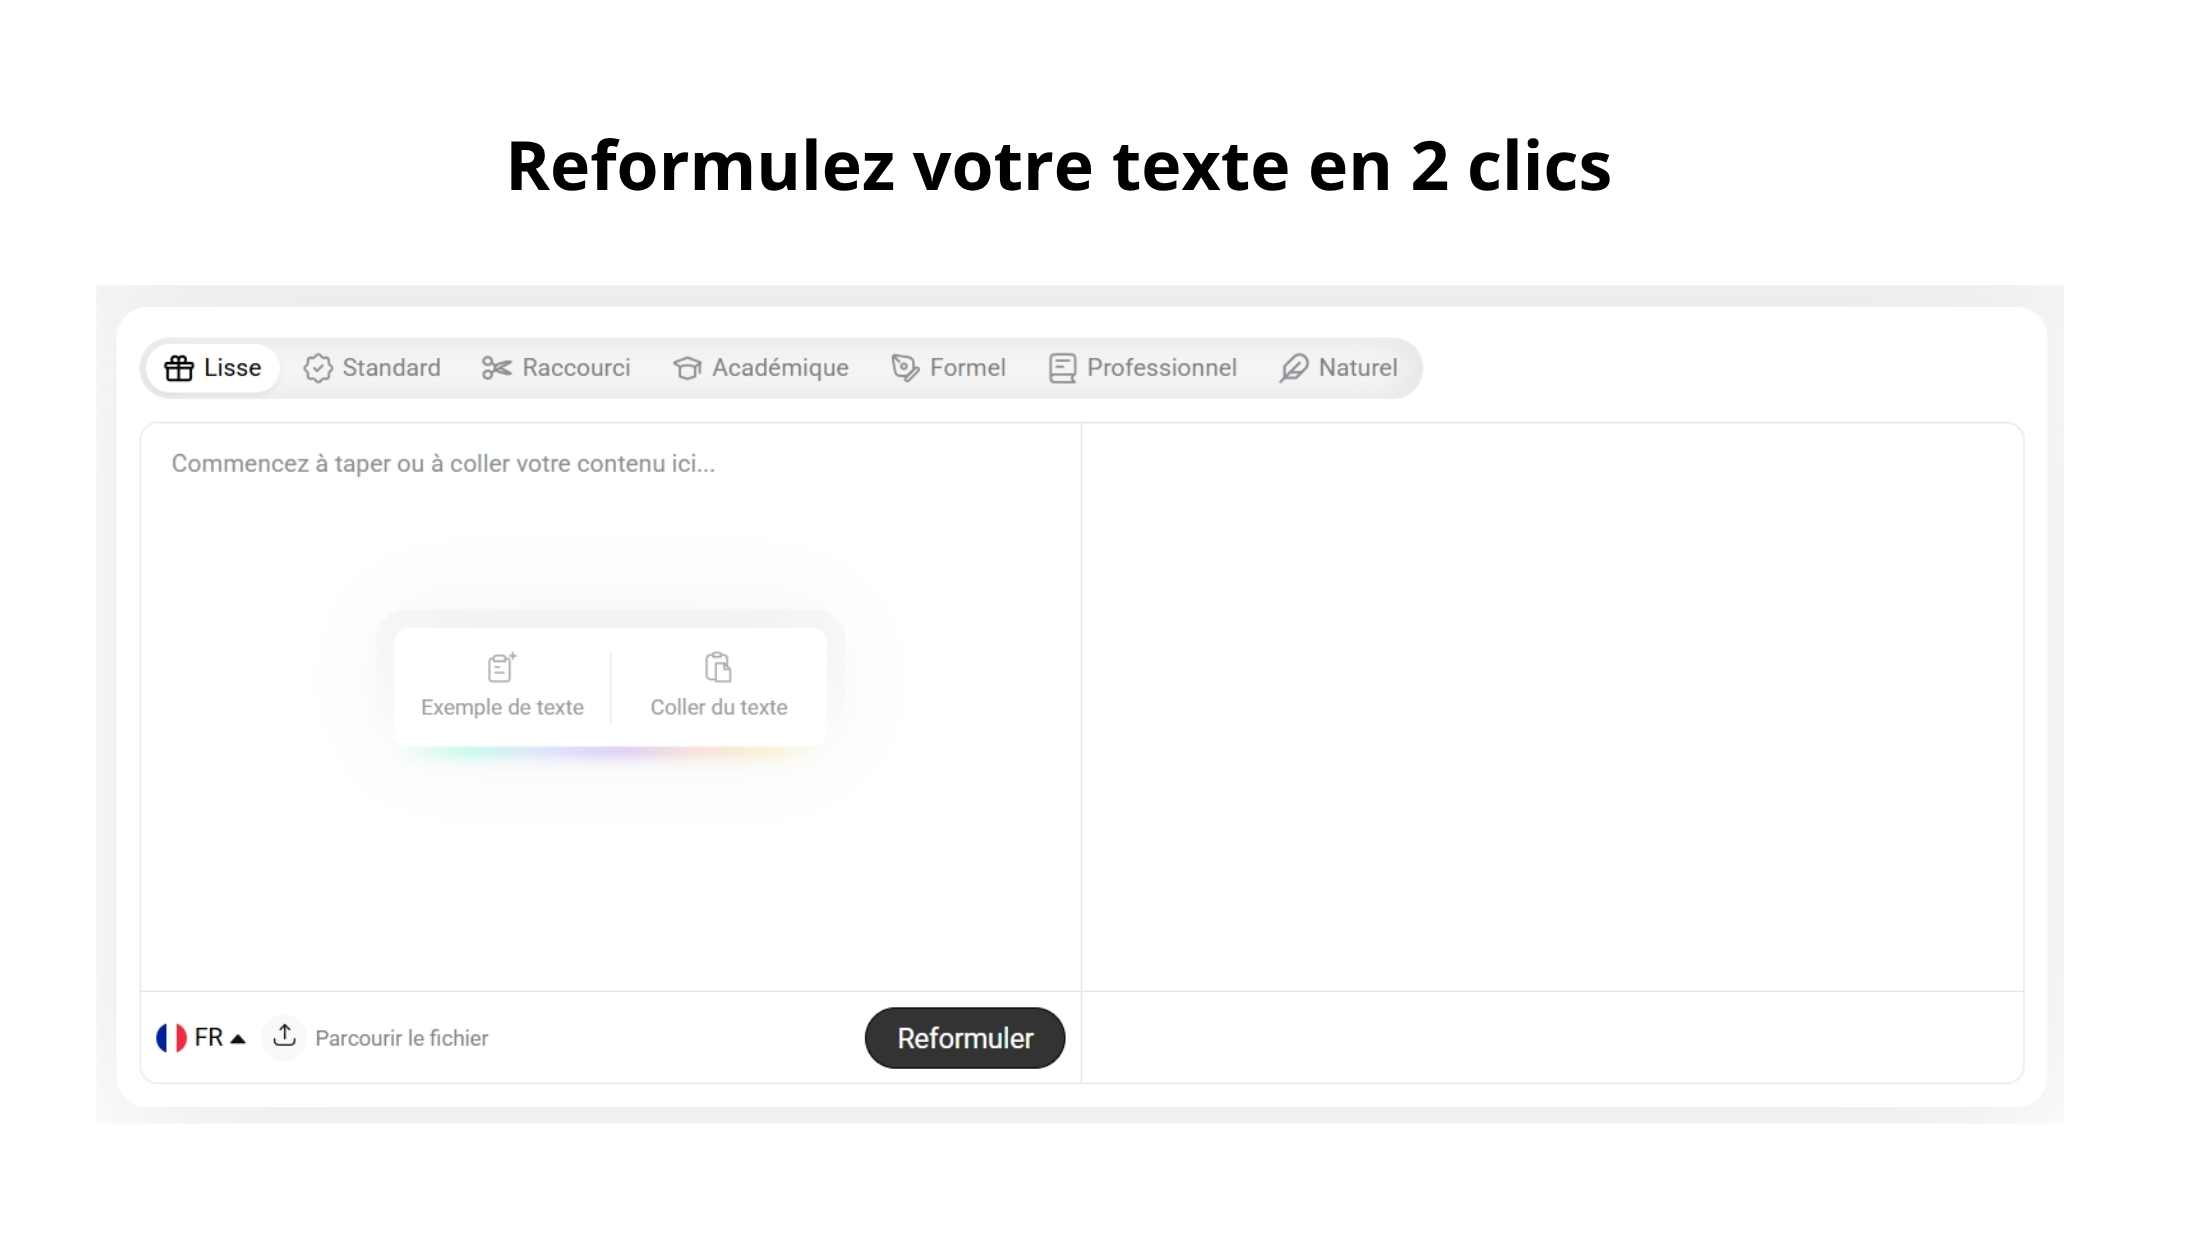Click the Parcourir le fichier link

[402, 1038]
